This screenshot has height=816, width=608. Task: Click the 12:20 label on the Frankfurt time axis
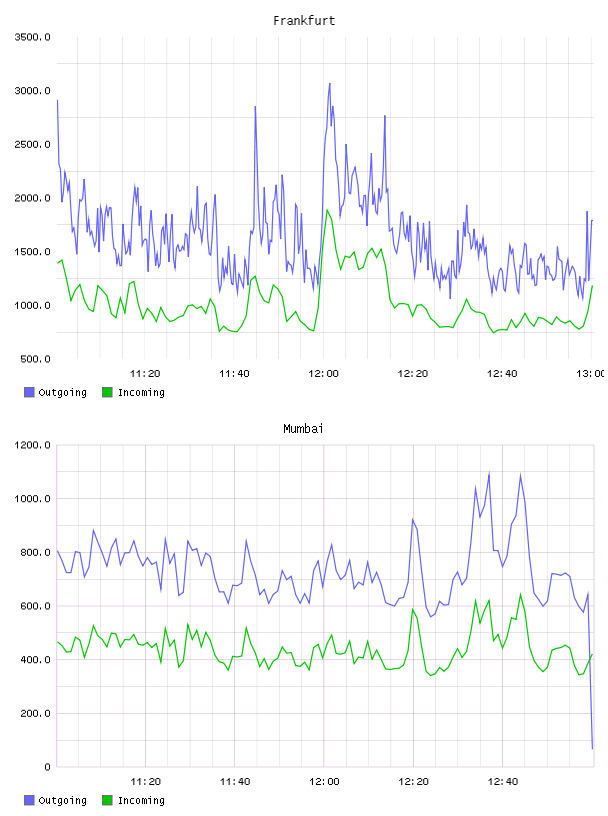pyautogui.click(x=413, y=373)
